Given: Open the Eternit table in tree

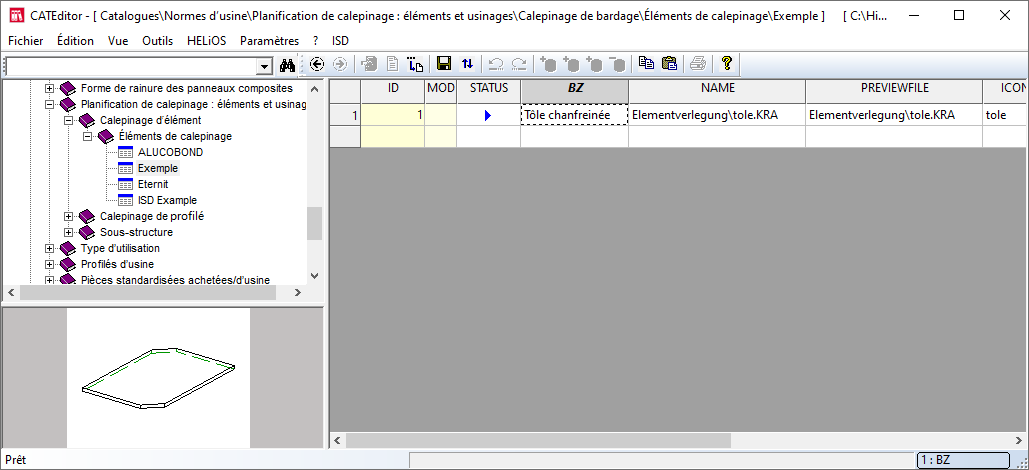Looking at the screenshot, I should (152, 184).
